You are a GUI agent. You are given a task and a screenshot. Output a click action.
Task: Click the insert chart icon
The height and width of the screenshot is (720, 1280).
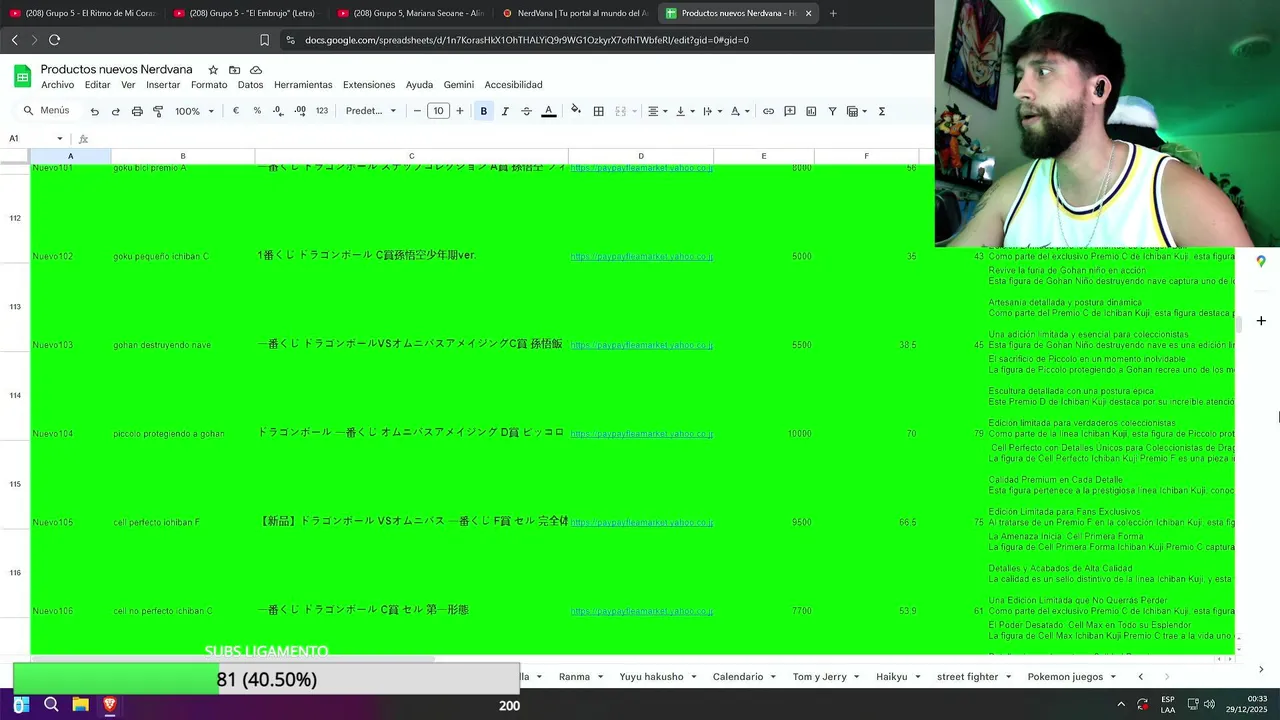coord(811,111)
